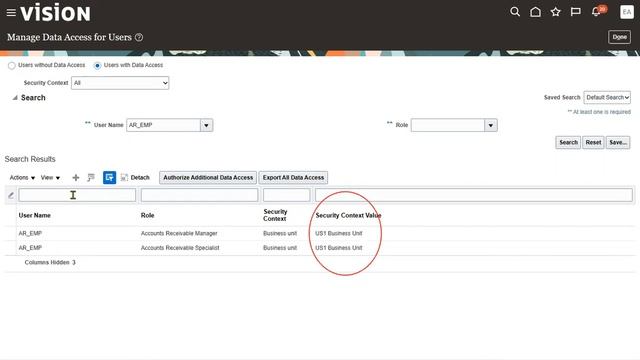
Task: Click US1 Business Unit in Specialist row
Action: (x=339, y=248)
